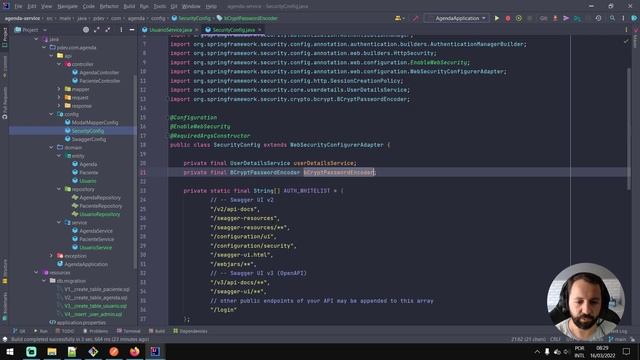The height and width of the screenshot is (360, 640).
Task: Open Windows notification center icon
Action: point(627,351)
